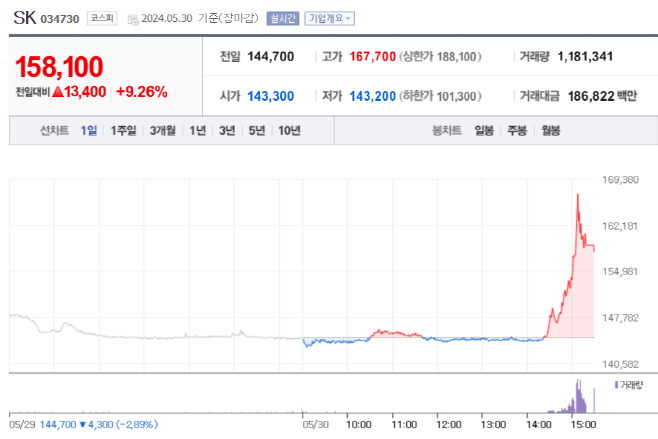
Task: Click the stock code 034730
Action: 60,19
